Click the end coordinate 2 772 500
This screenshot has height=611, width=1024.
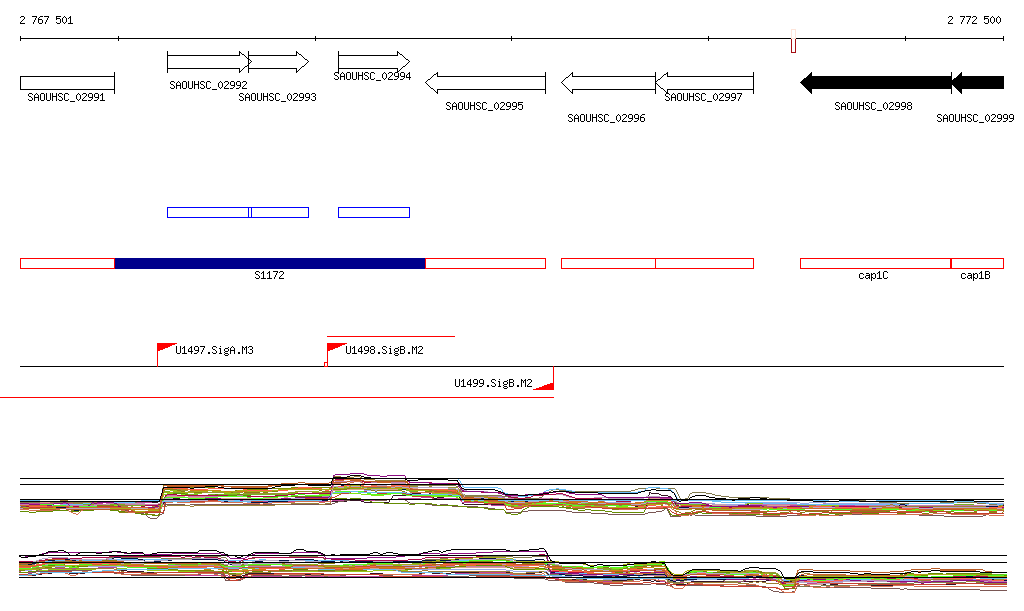point(974,20)
